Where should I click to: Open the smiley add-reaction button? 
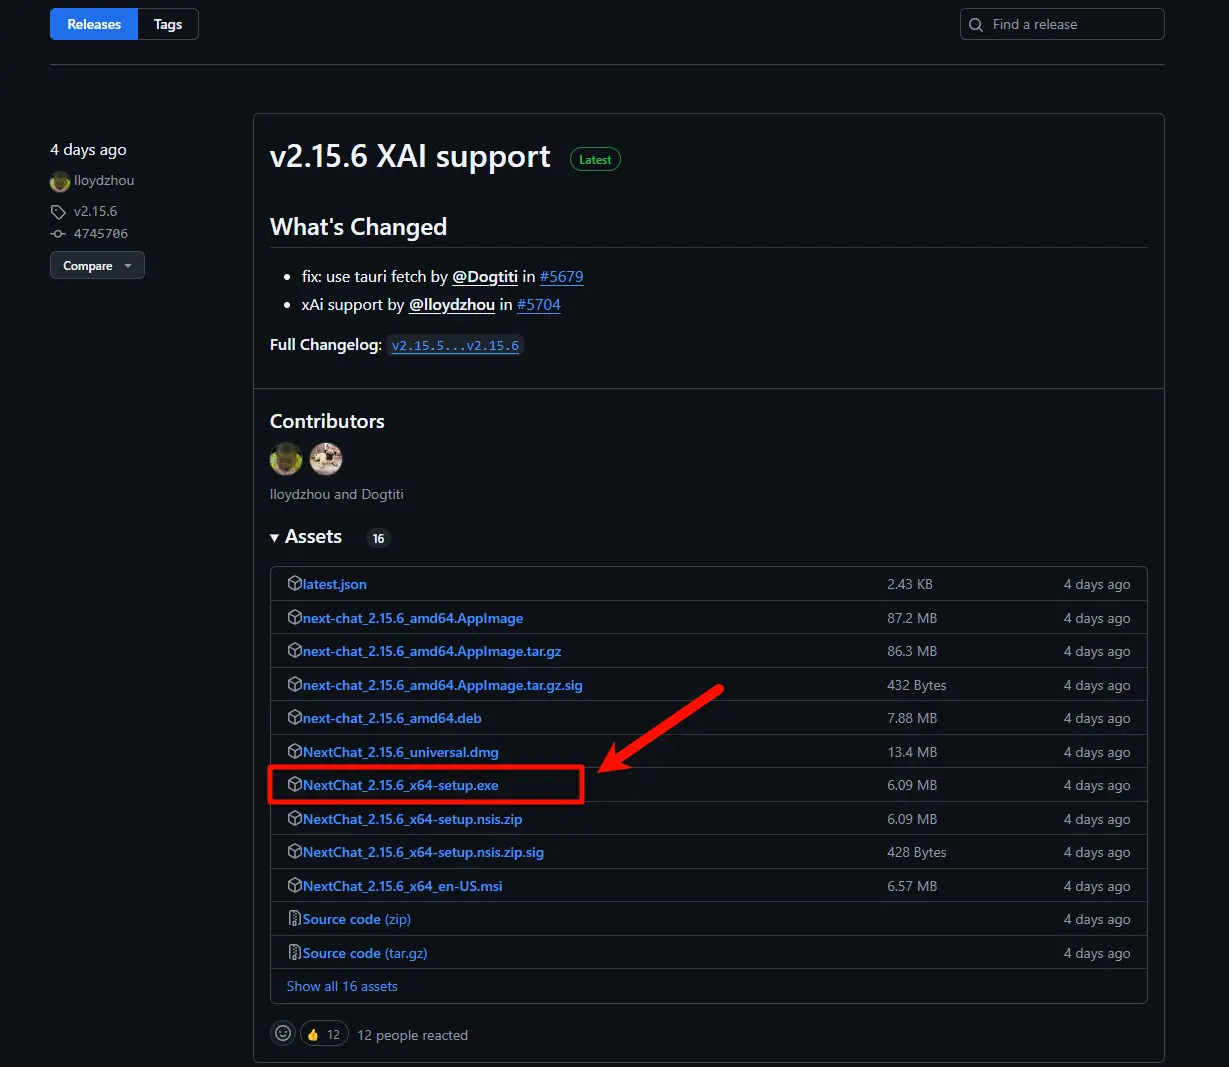283,1034
